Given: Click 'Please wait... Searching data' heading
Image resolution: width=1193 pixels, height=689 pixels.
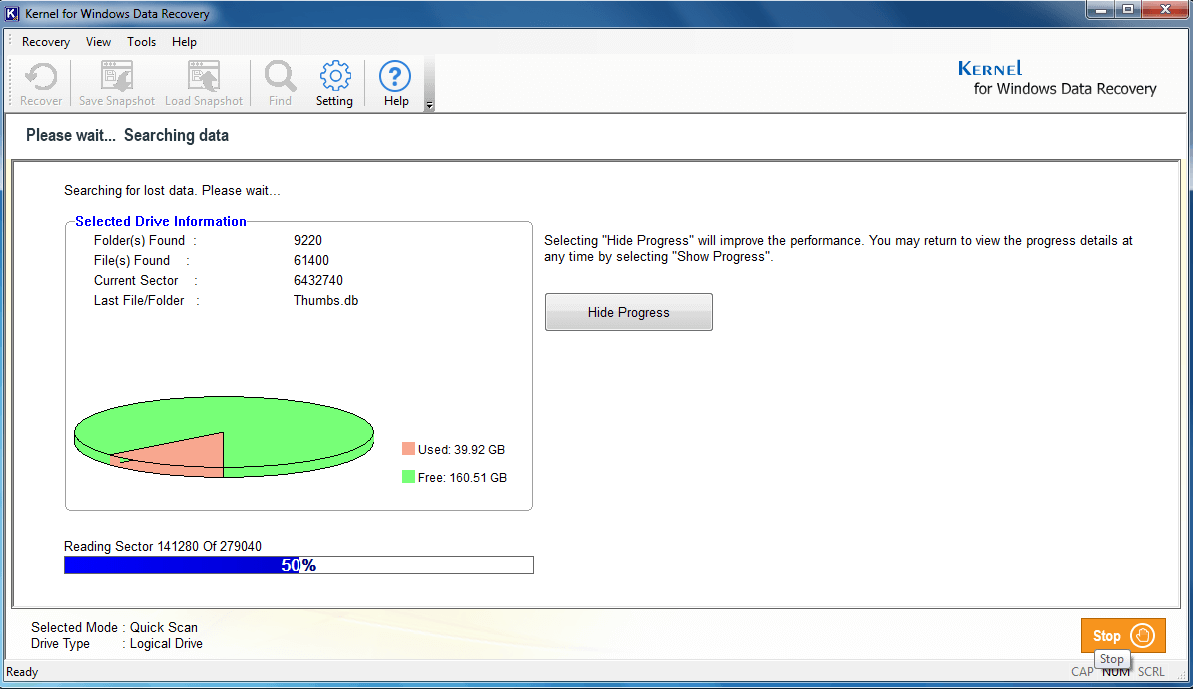Looking at the screenshot, I should coord(127,135).
